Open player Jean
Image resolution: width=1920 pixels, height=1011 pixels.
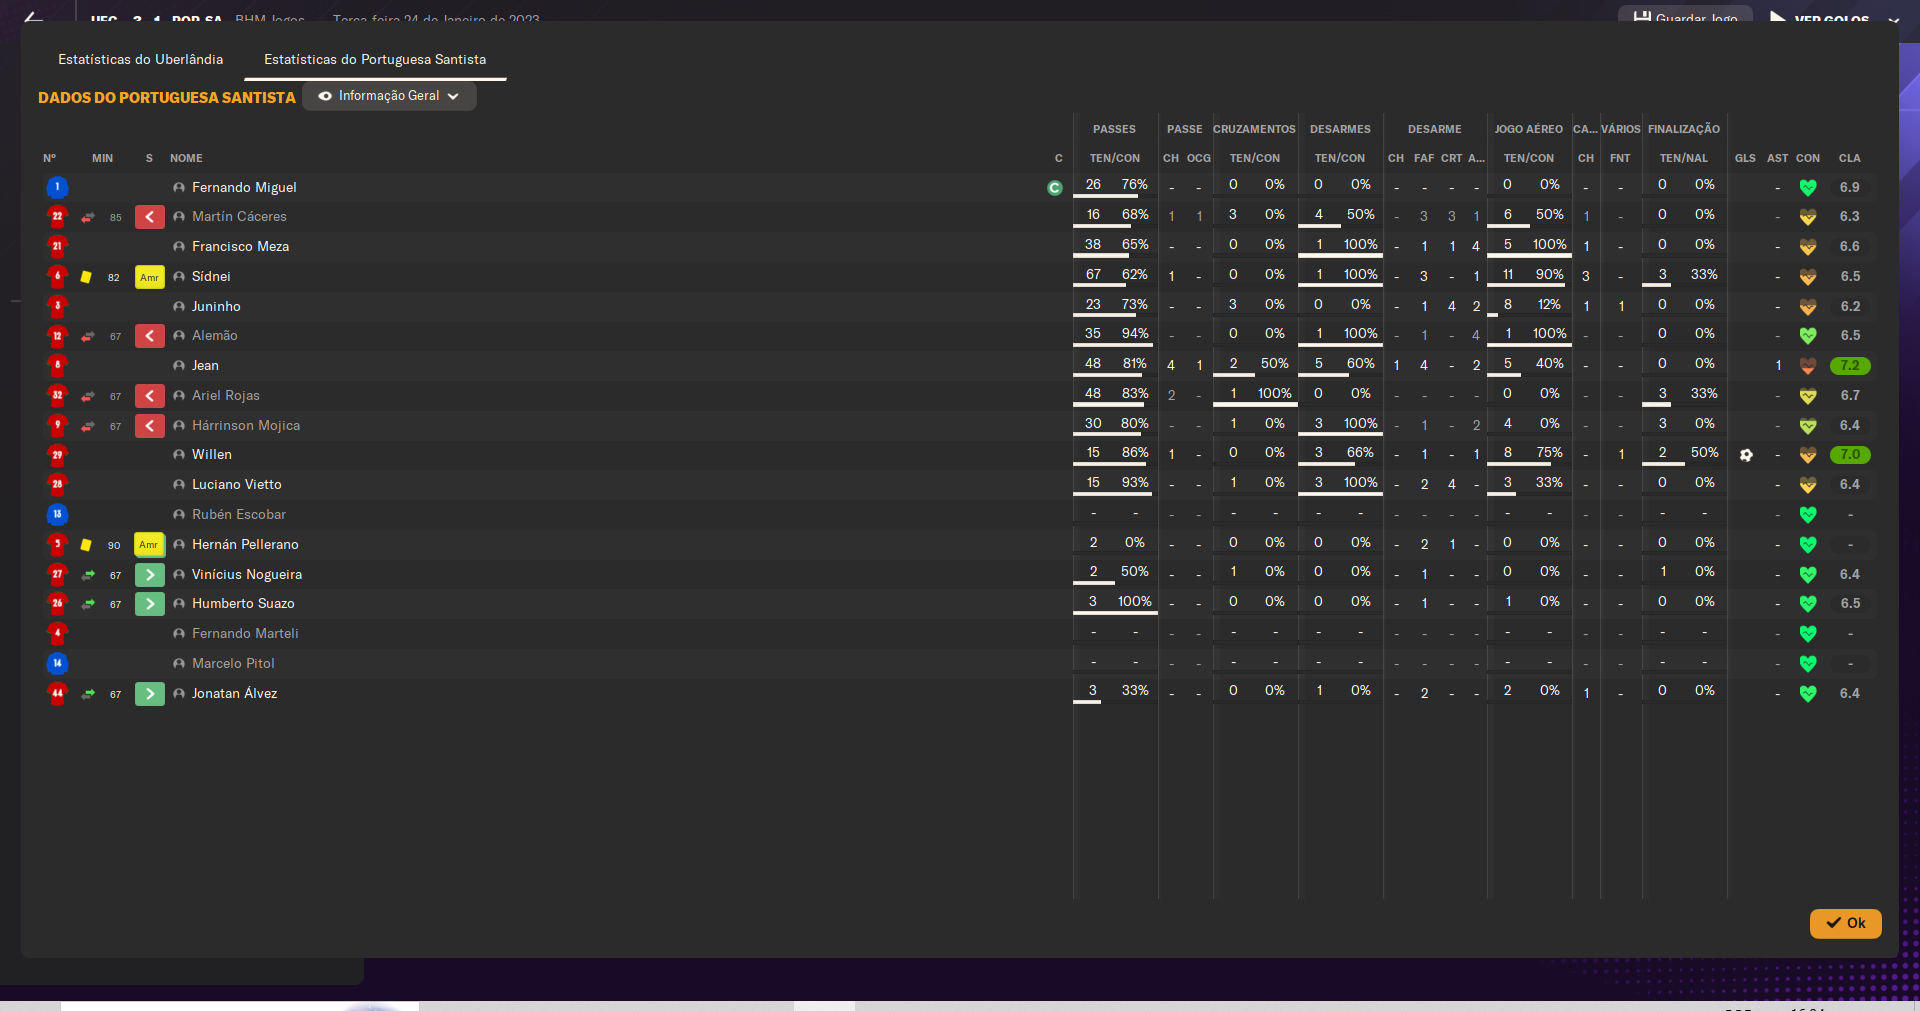pyautogui.click(x=205, y=366)
